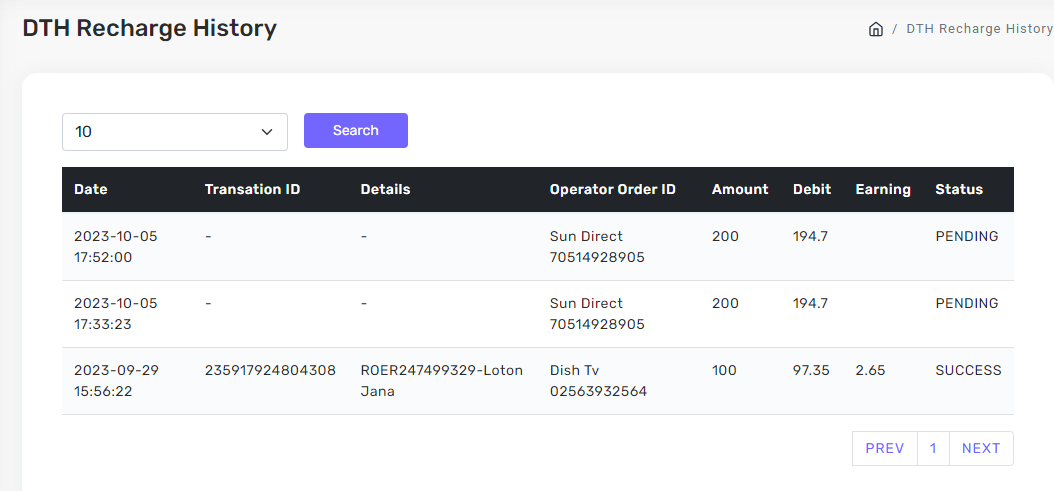Select page 1 in the pagination

pos(932,448)
